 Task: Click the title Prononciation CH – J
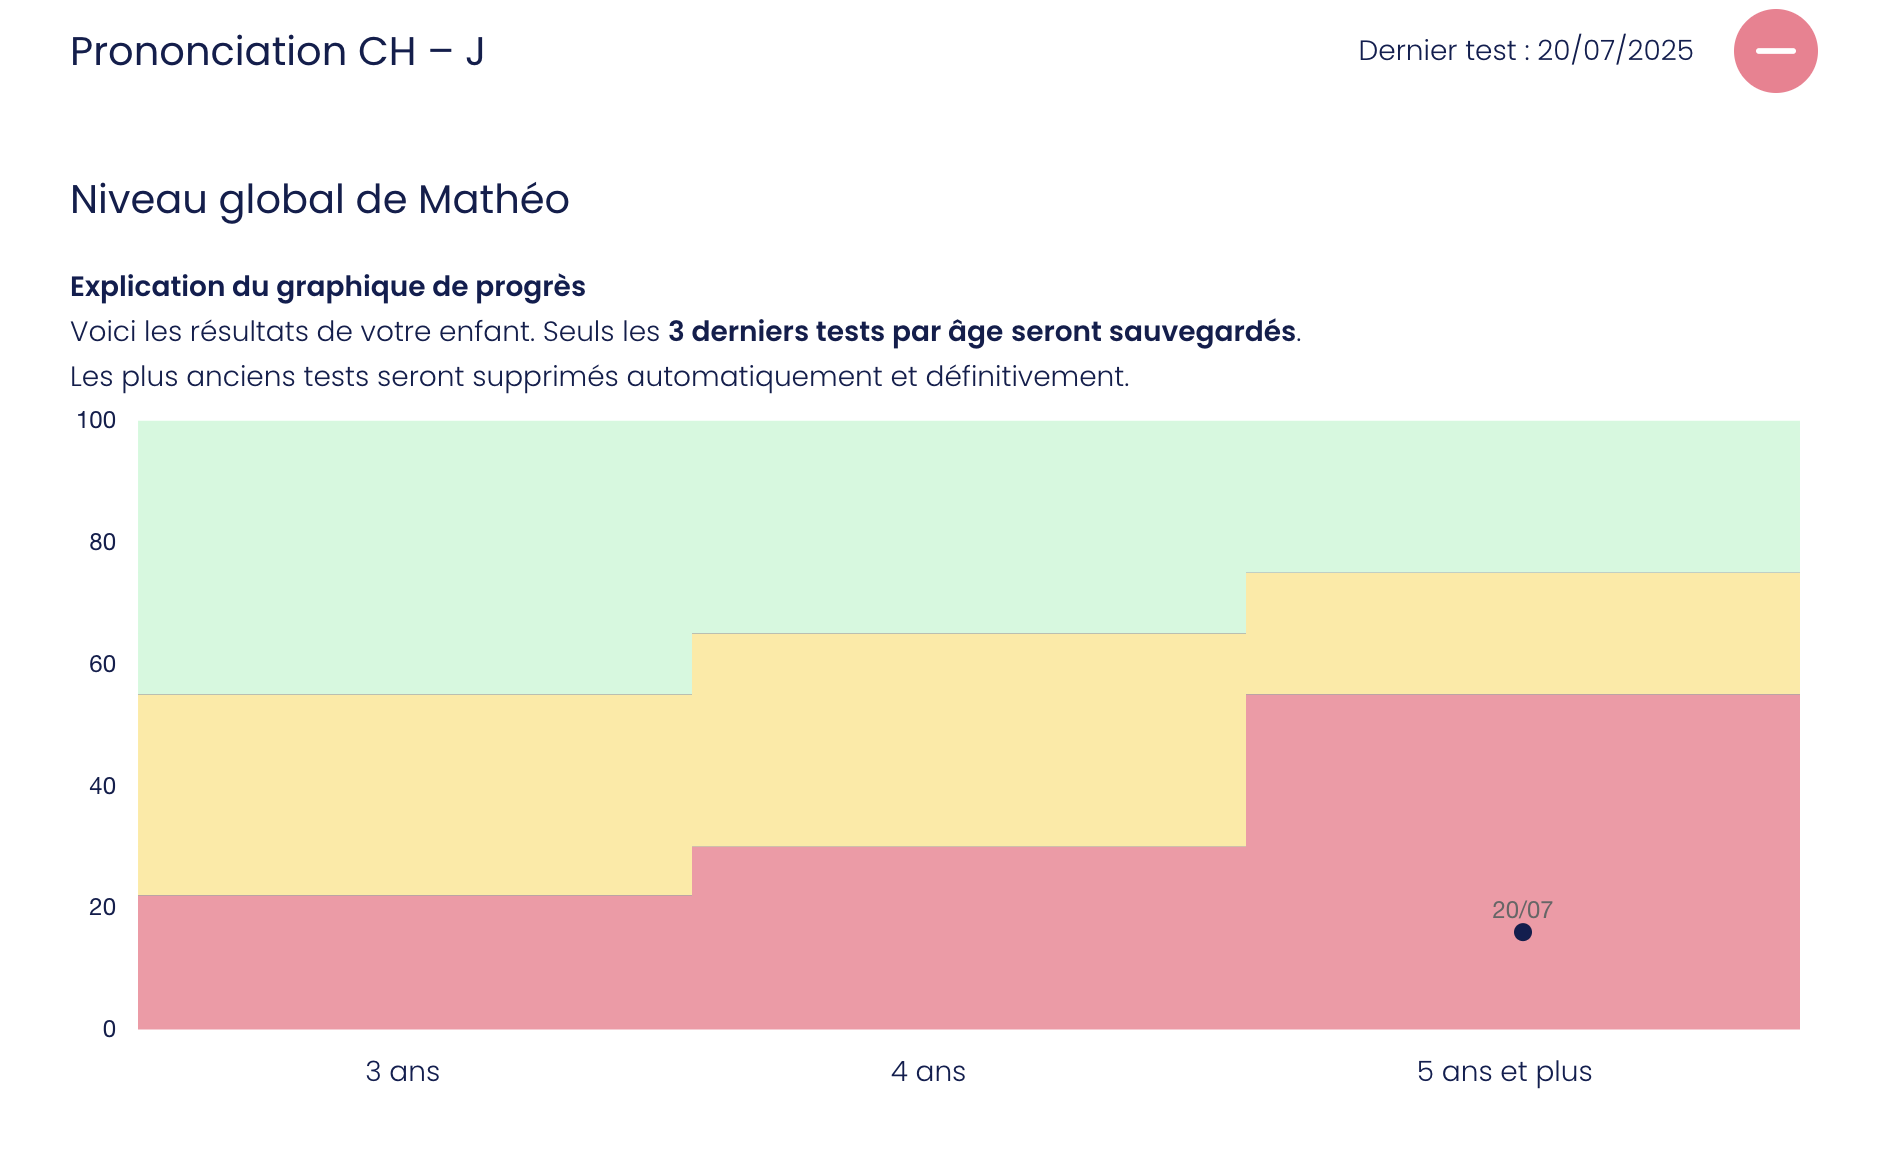coord(276,51)
